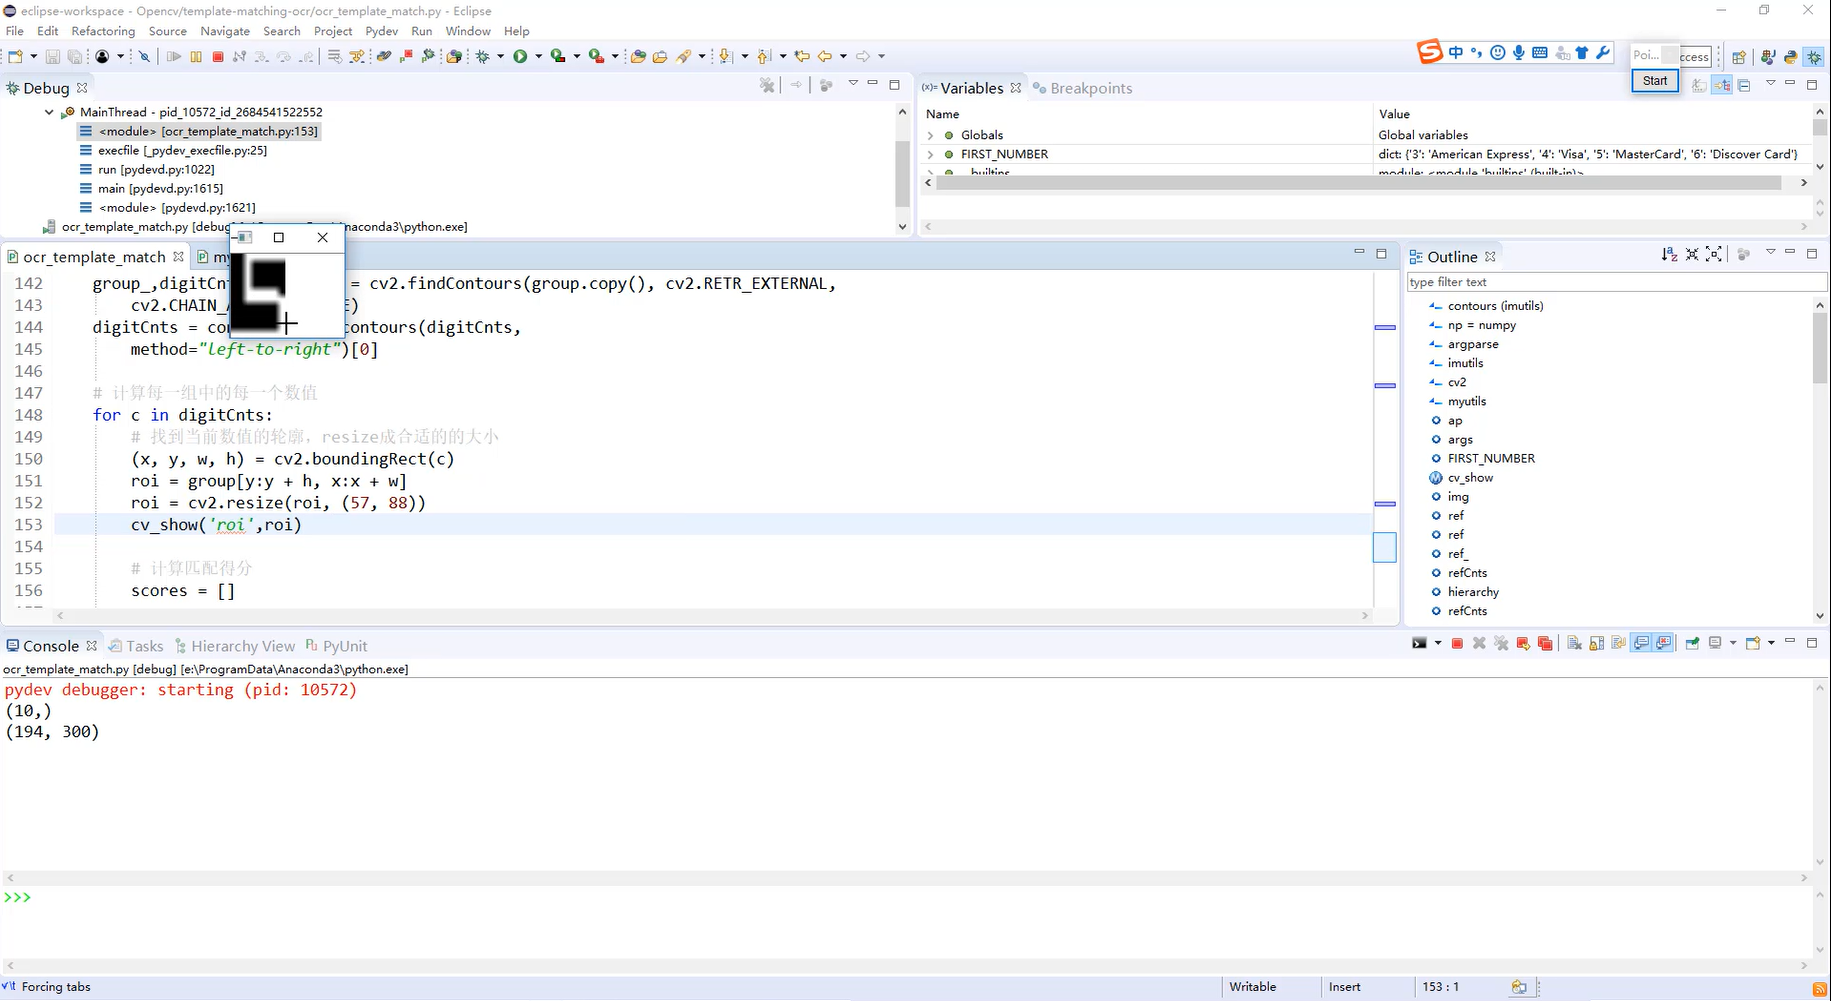This screenshot has height=1001, width=1831.
Task: Click the Variables panel horizontal scrollbar
Action: 1359,183
